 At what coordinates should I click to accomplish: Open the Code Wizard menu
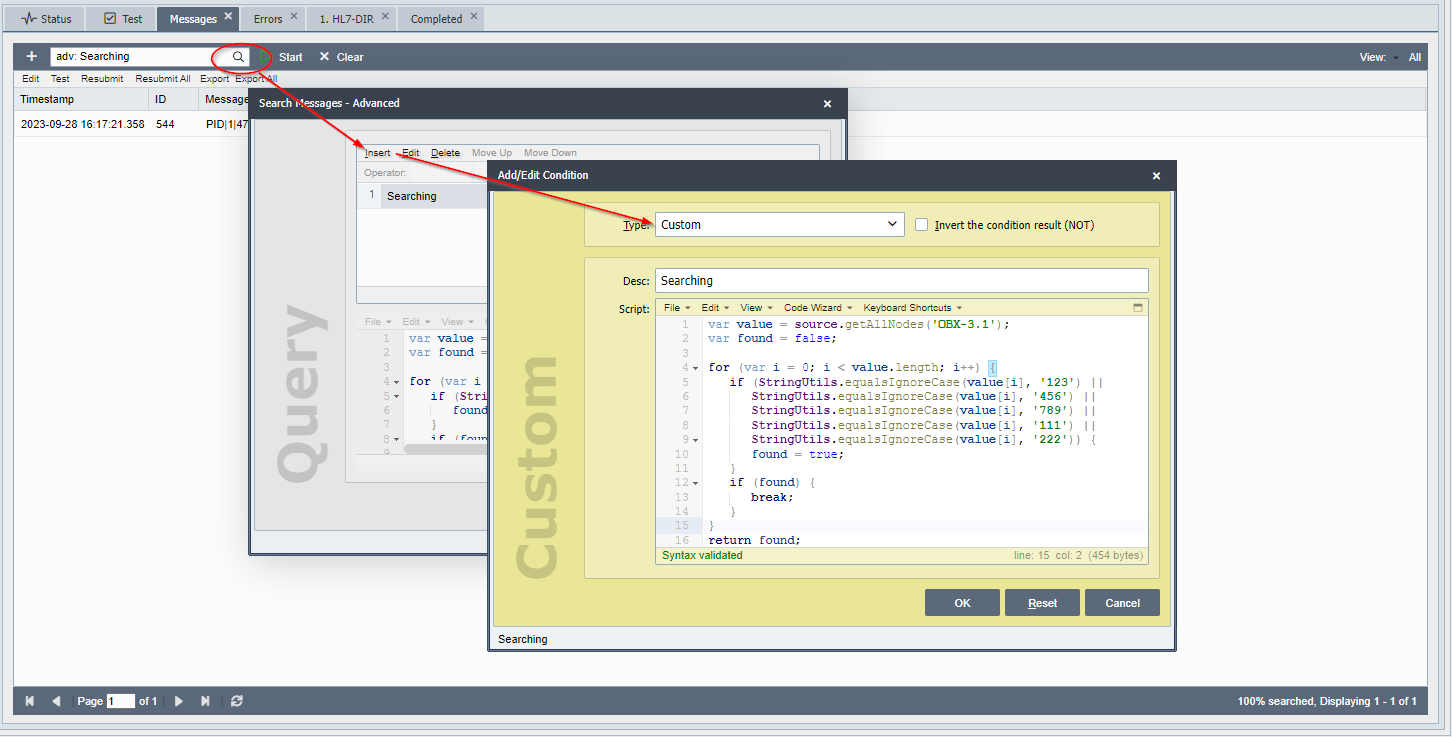(x=818, y=308)
